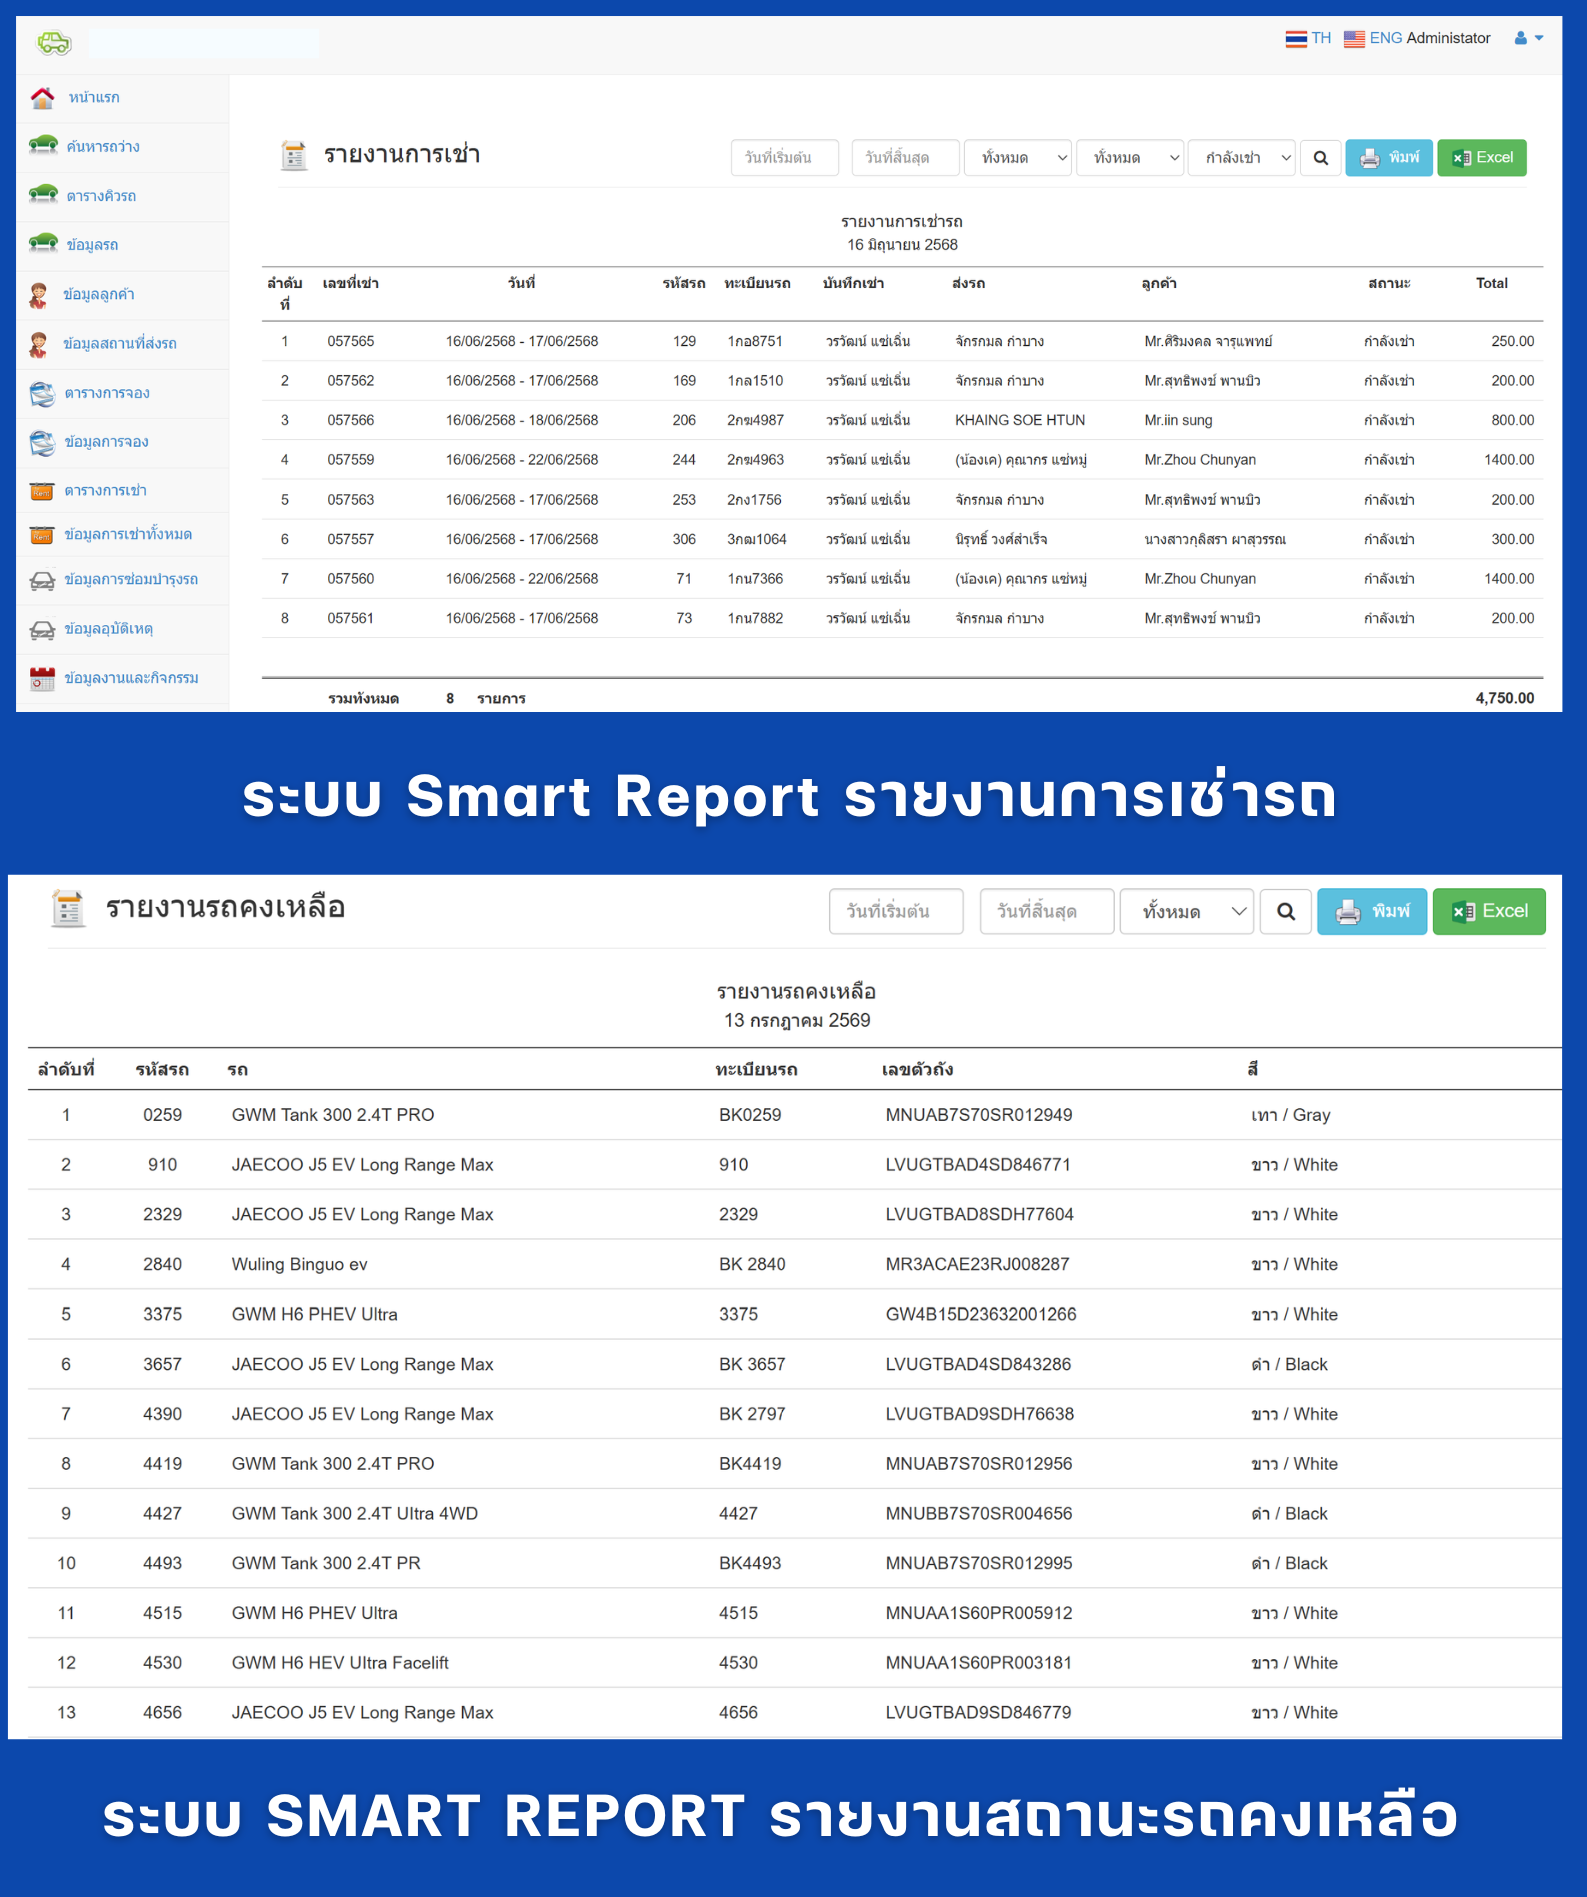Viewport: 1587px width, 1897px height.
Task: Click the report icon beside รายงานรถคงเหลือ
Action: click(68, 908)
